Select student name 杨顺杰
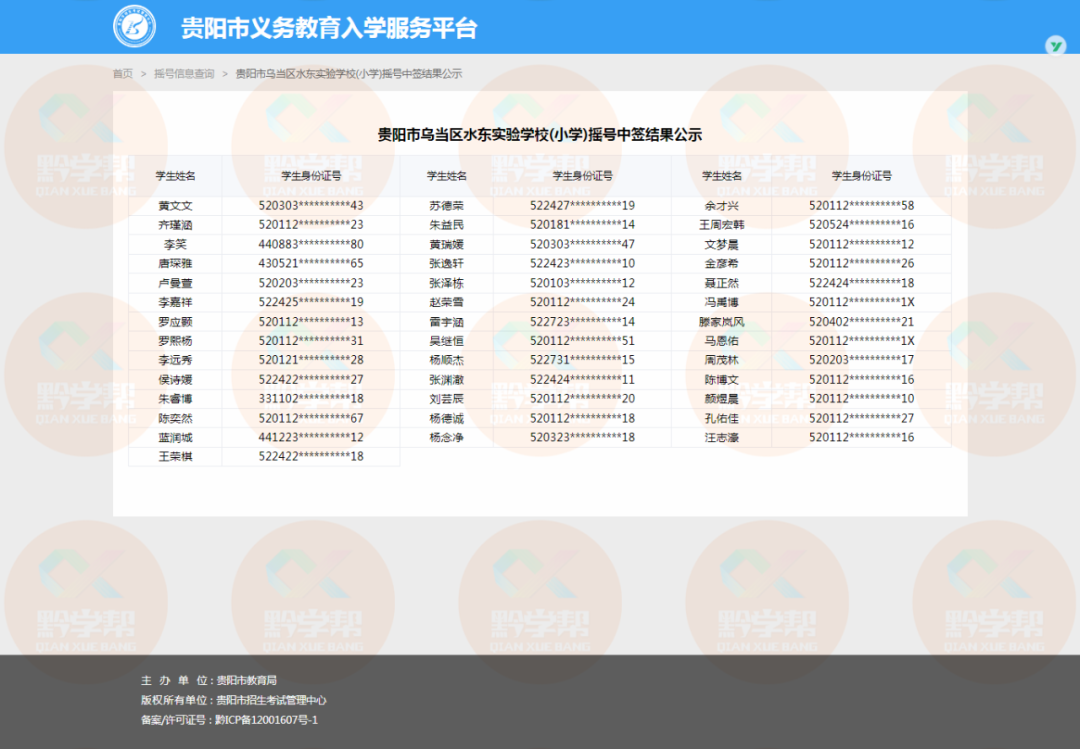This screenshot has width=1080, height=749. pyautogui.click(x=446, y=360)
